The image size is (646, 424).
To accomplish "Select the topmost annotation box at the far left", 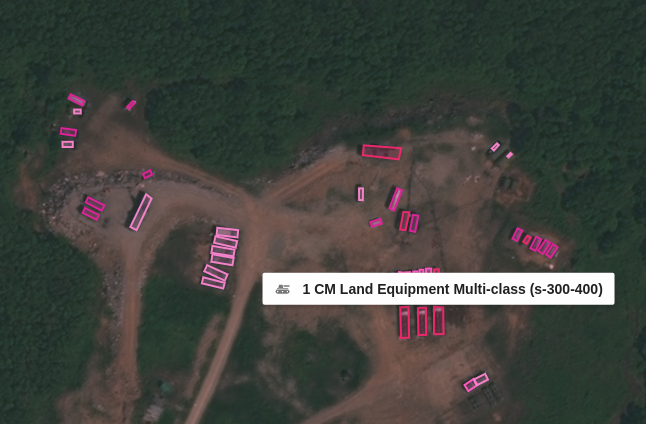I will pyautogui.click(x=77, y=100).
